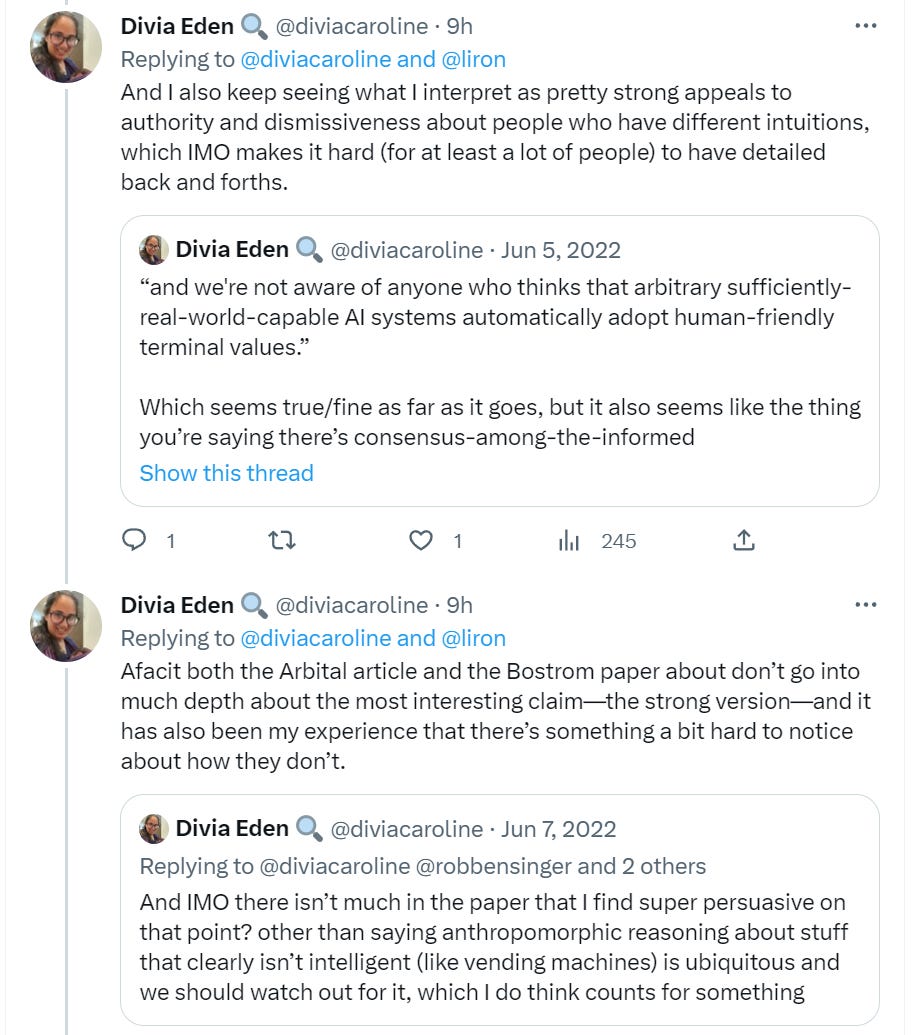This screenshot has height=1035, width=912.
Task: Click 'Show this thread' link
Action: 226,473
